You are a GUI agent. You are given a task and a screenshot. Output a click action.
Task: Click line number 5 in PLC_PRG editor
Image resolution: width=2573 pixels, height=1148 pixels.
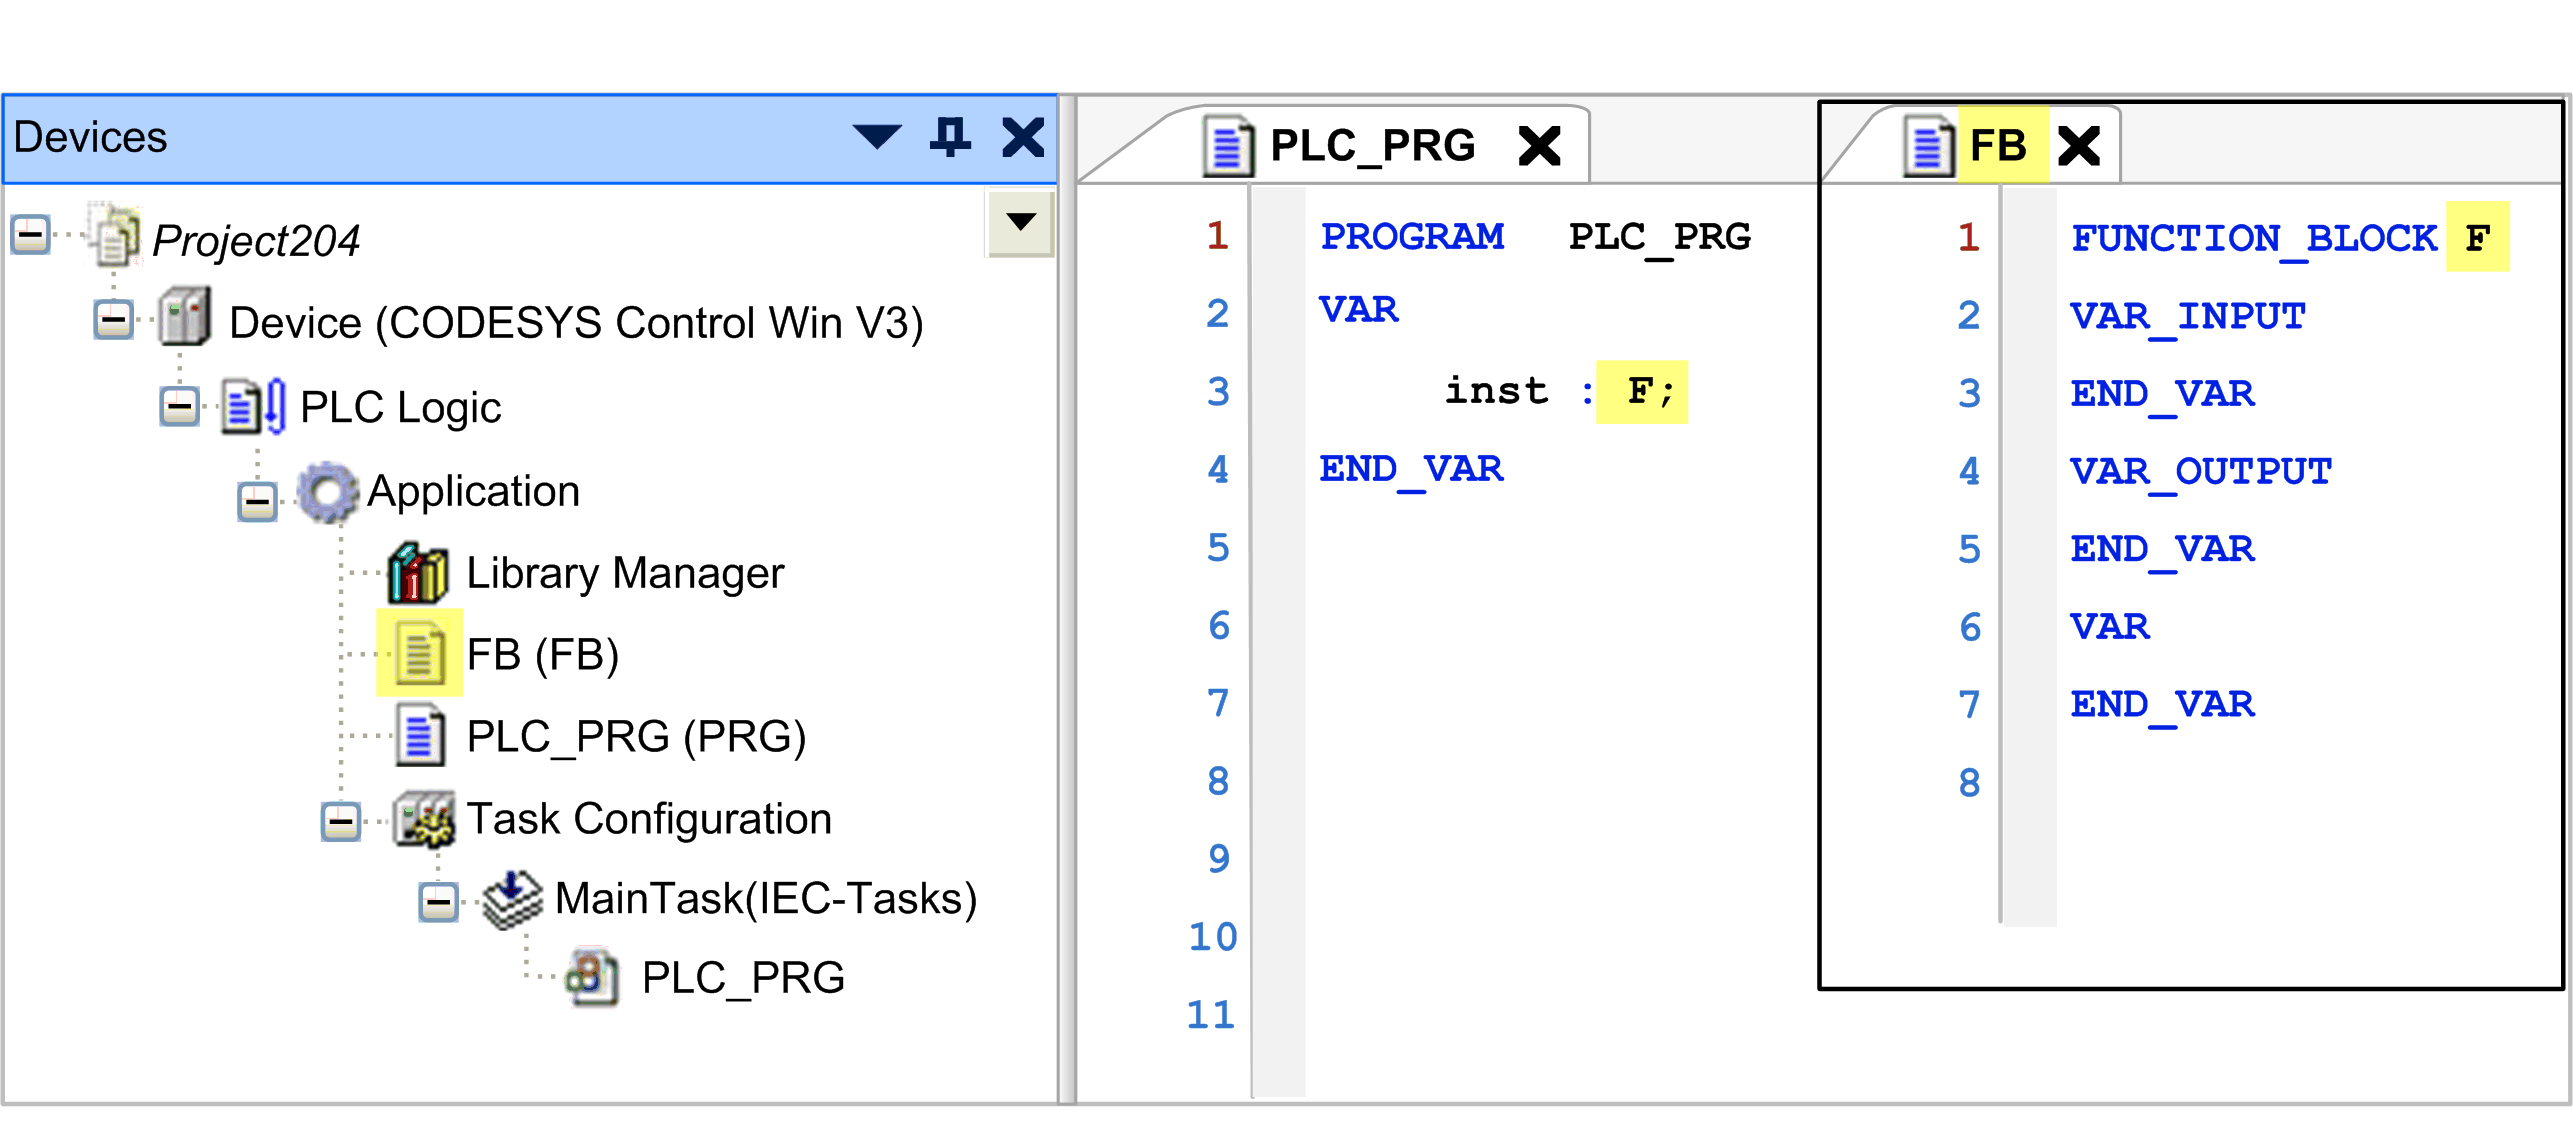point(1218,547)
